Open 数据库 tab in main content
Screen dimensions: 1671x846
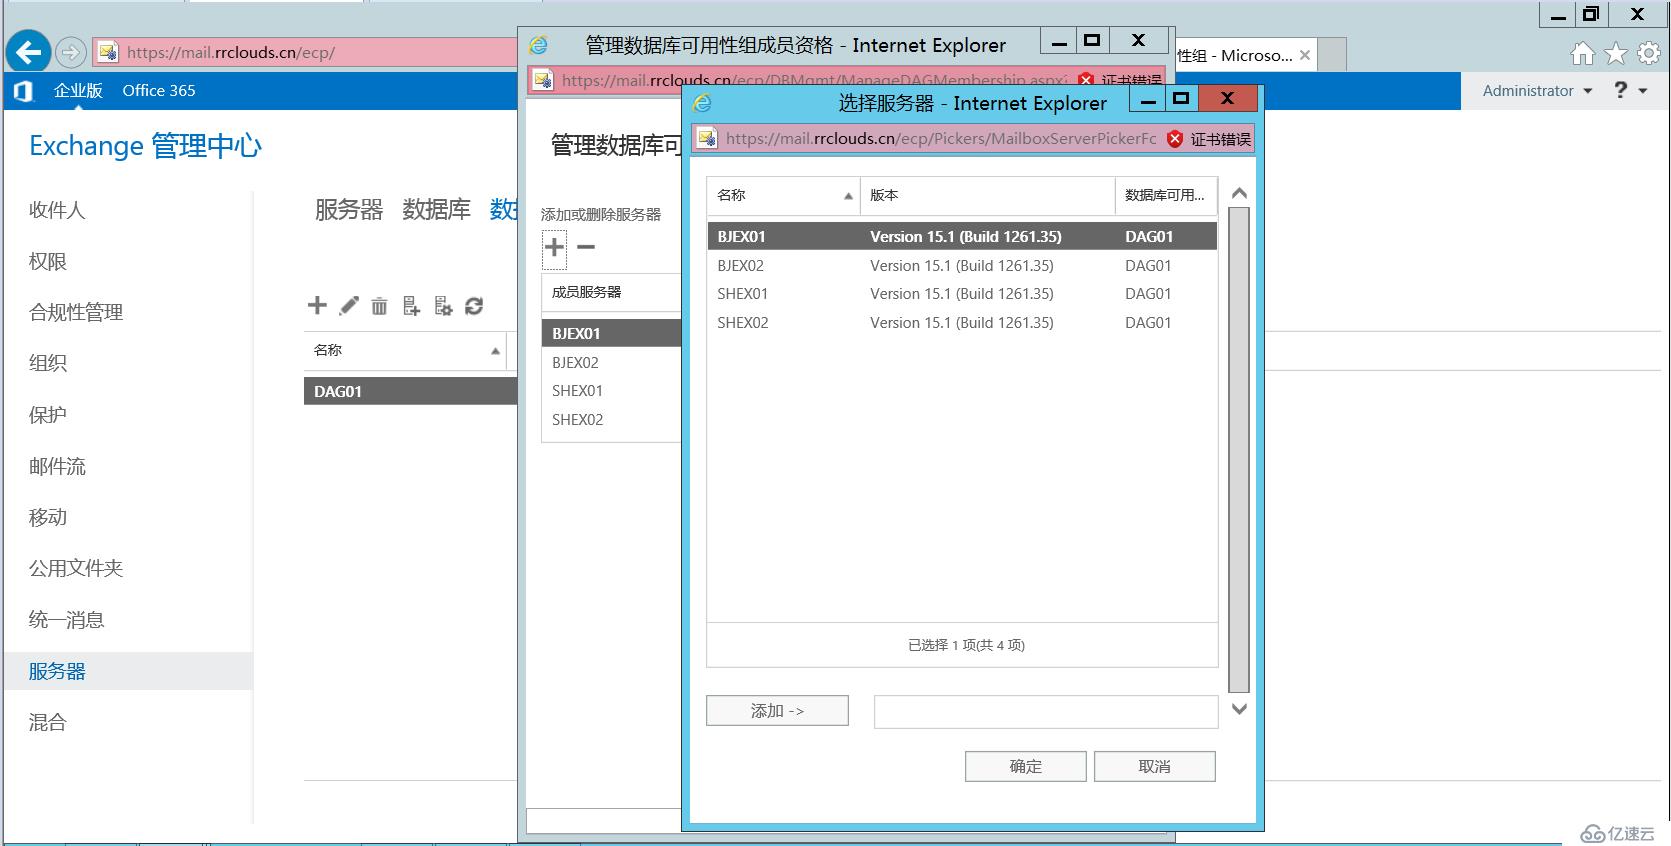point(436,210)
